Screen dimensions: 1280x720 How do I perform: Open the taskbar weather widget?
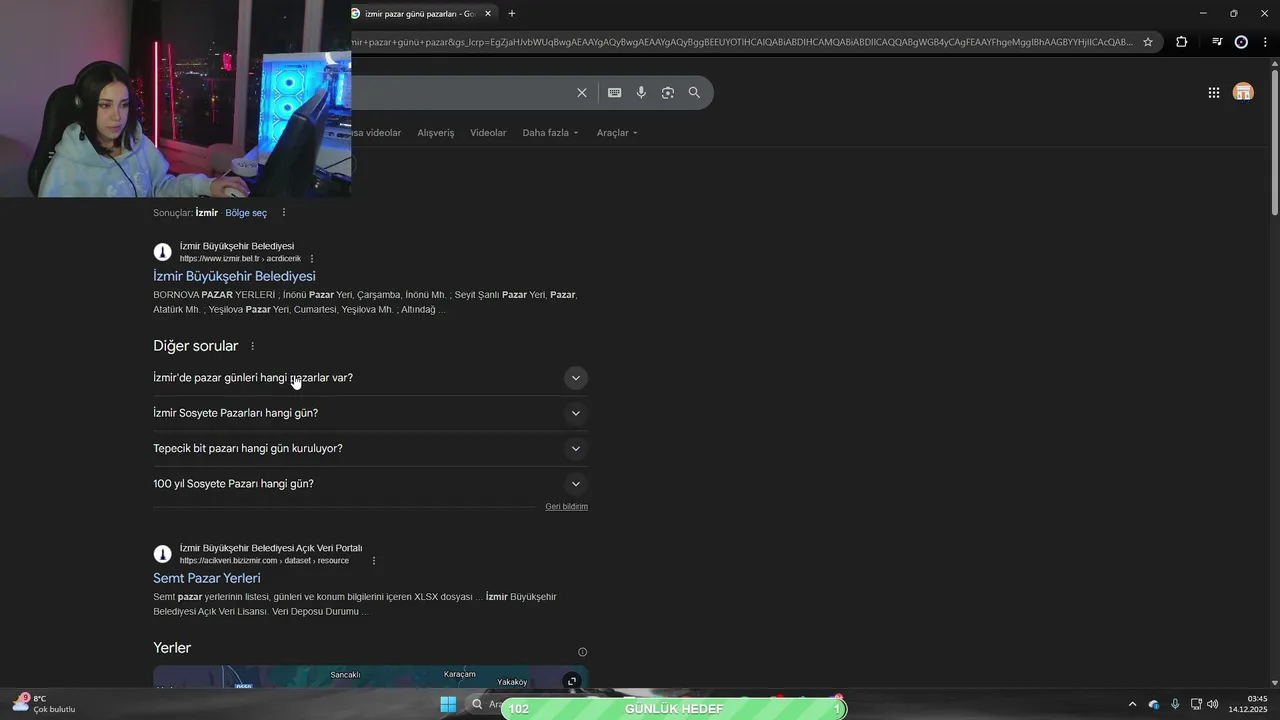[44, 704]
